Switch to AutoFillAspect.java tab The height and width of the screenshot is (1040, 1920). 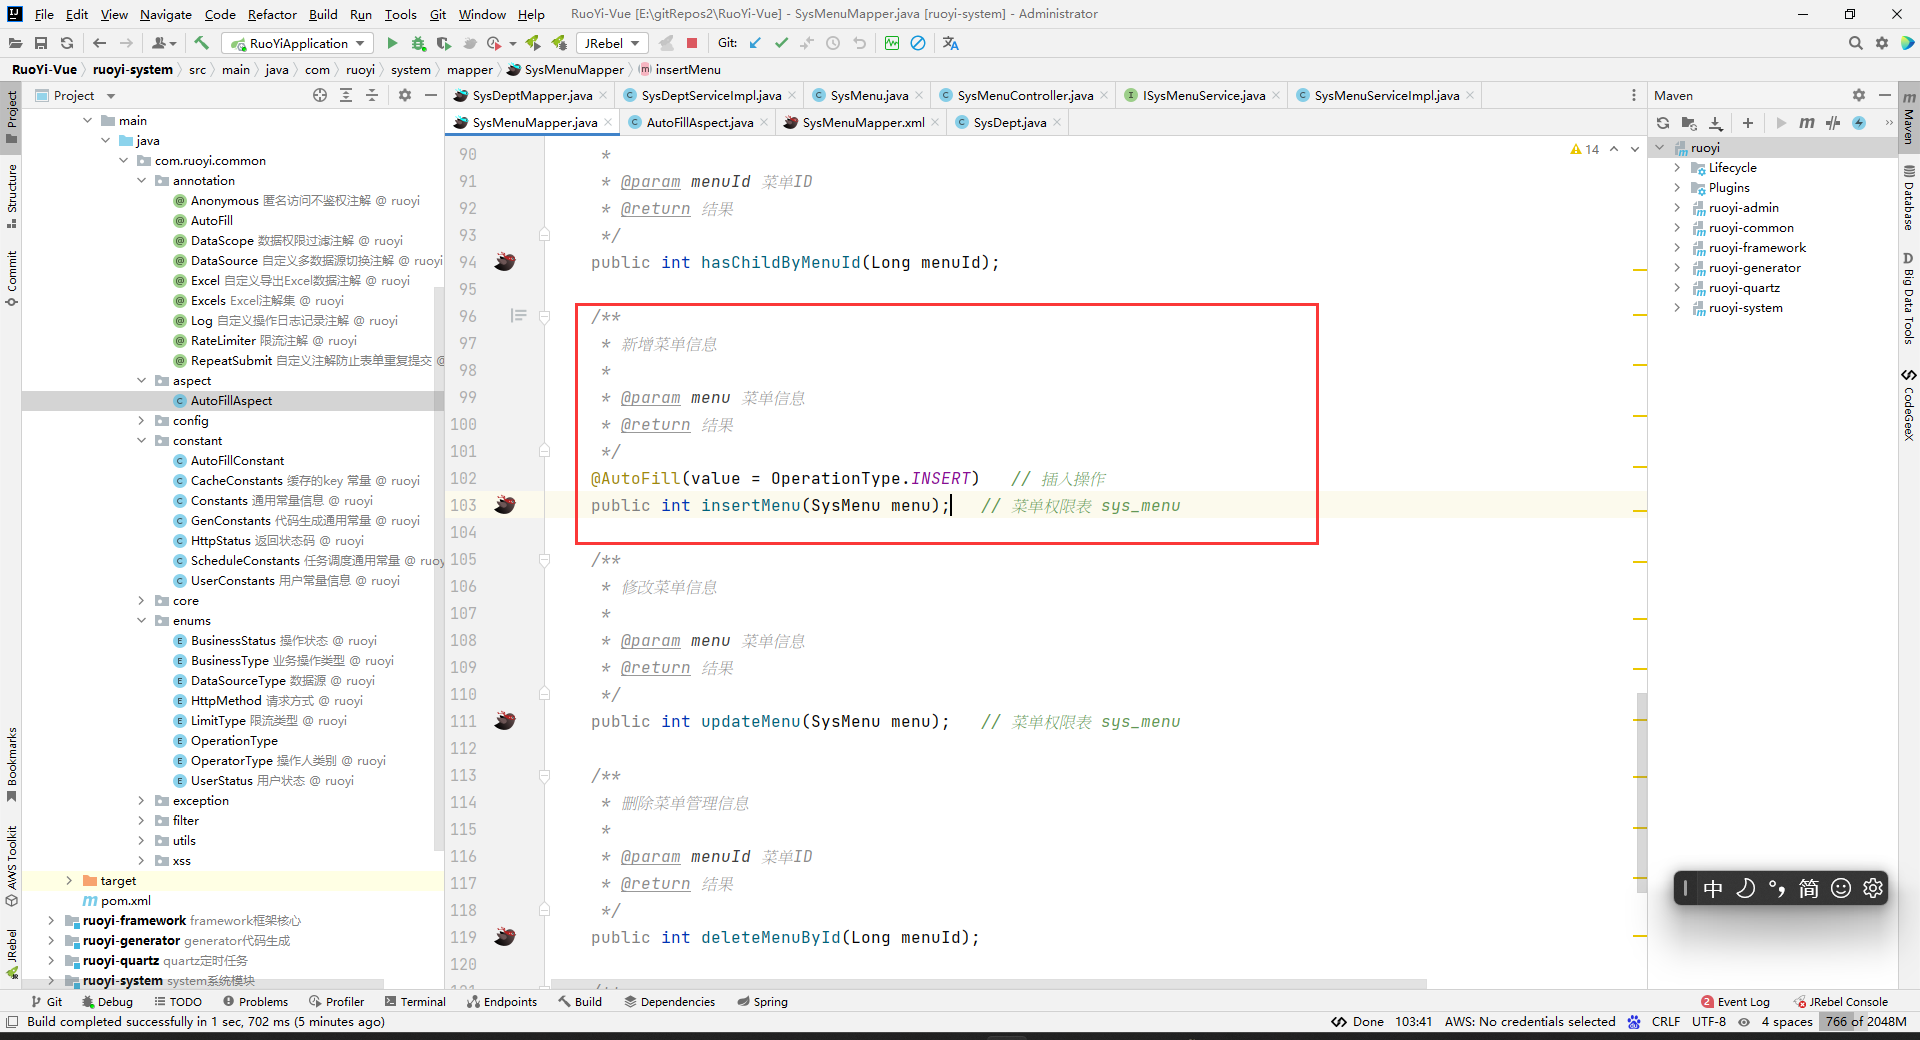[x=700, y=122]
